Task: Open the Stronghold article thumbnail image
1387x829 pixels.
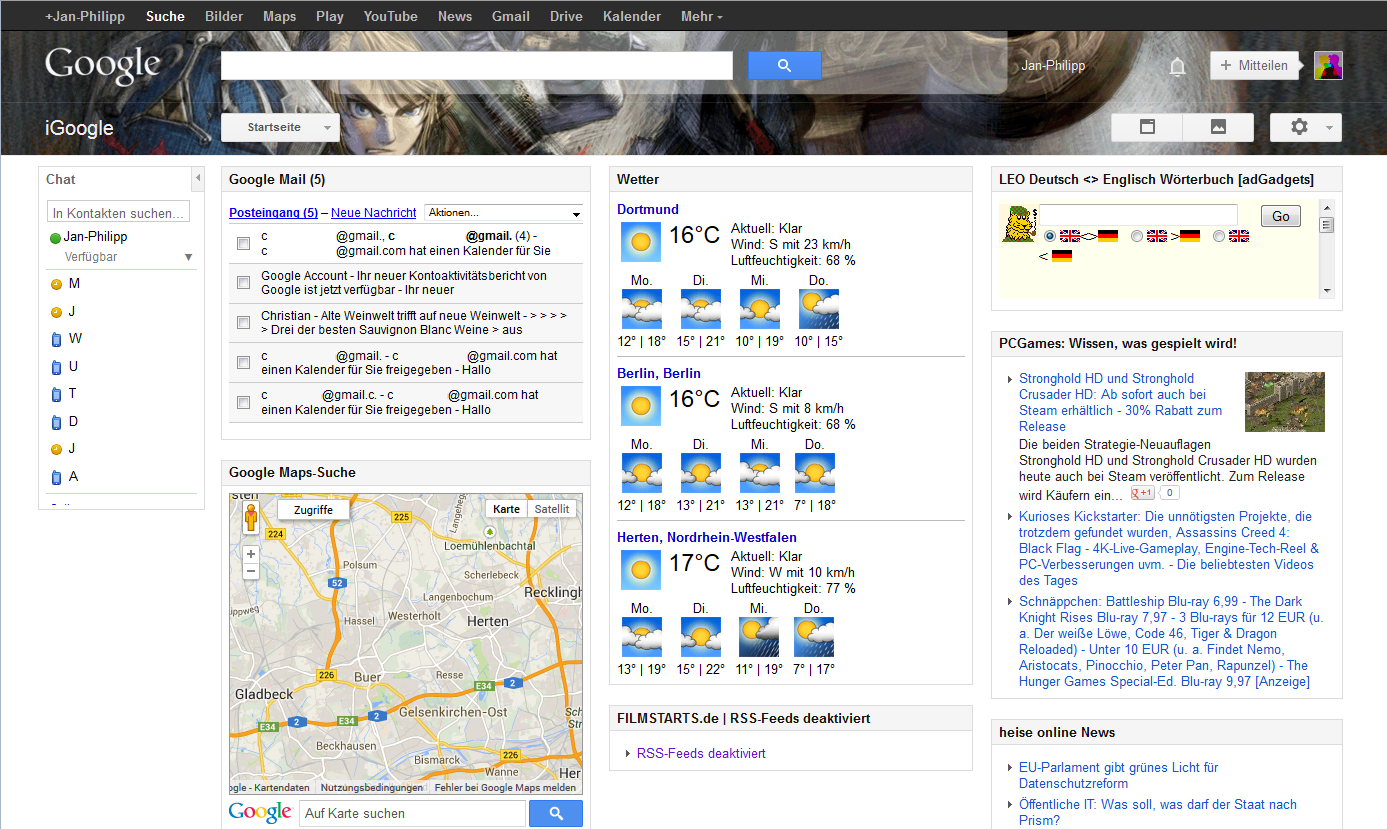Action: click(1285, 402)
